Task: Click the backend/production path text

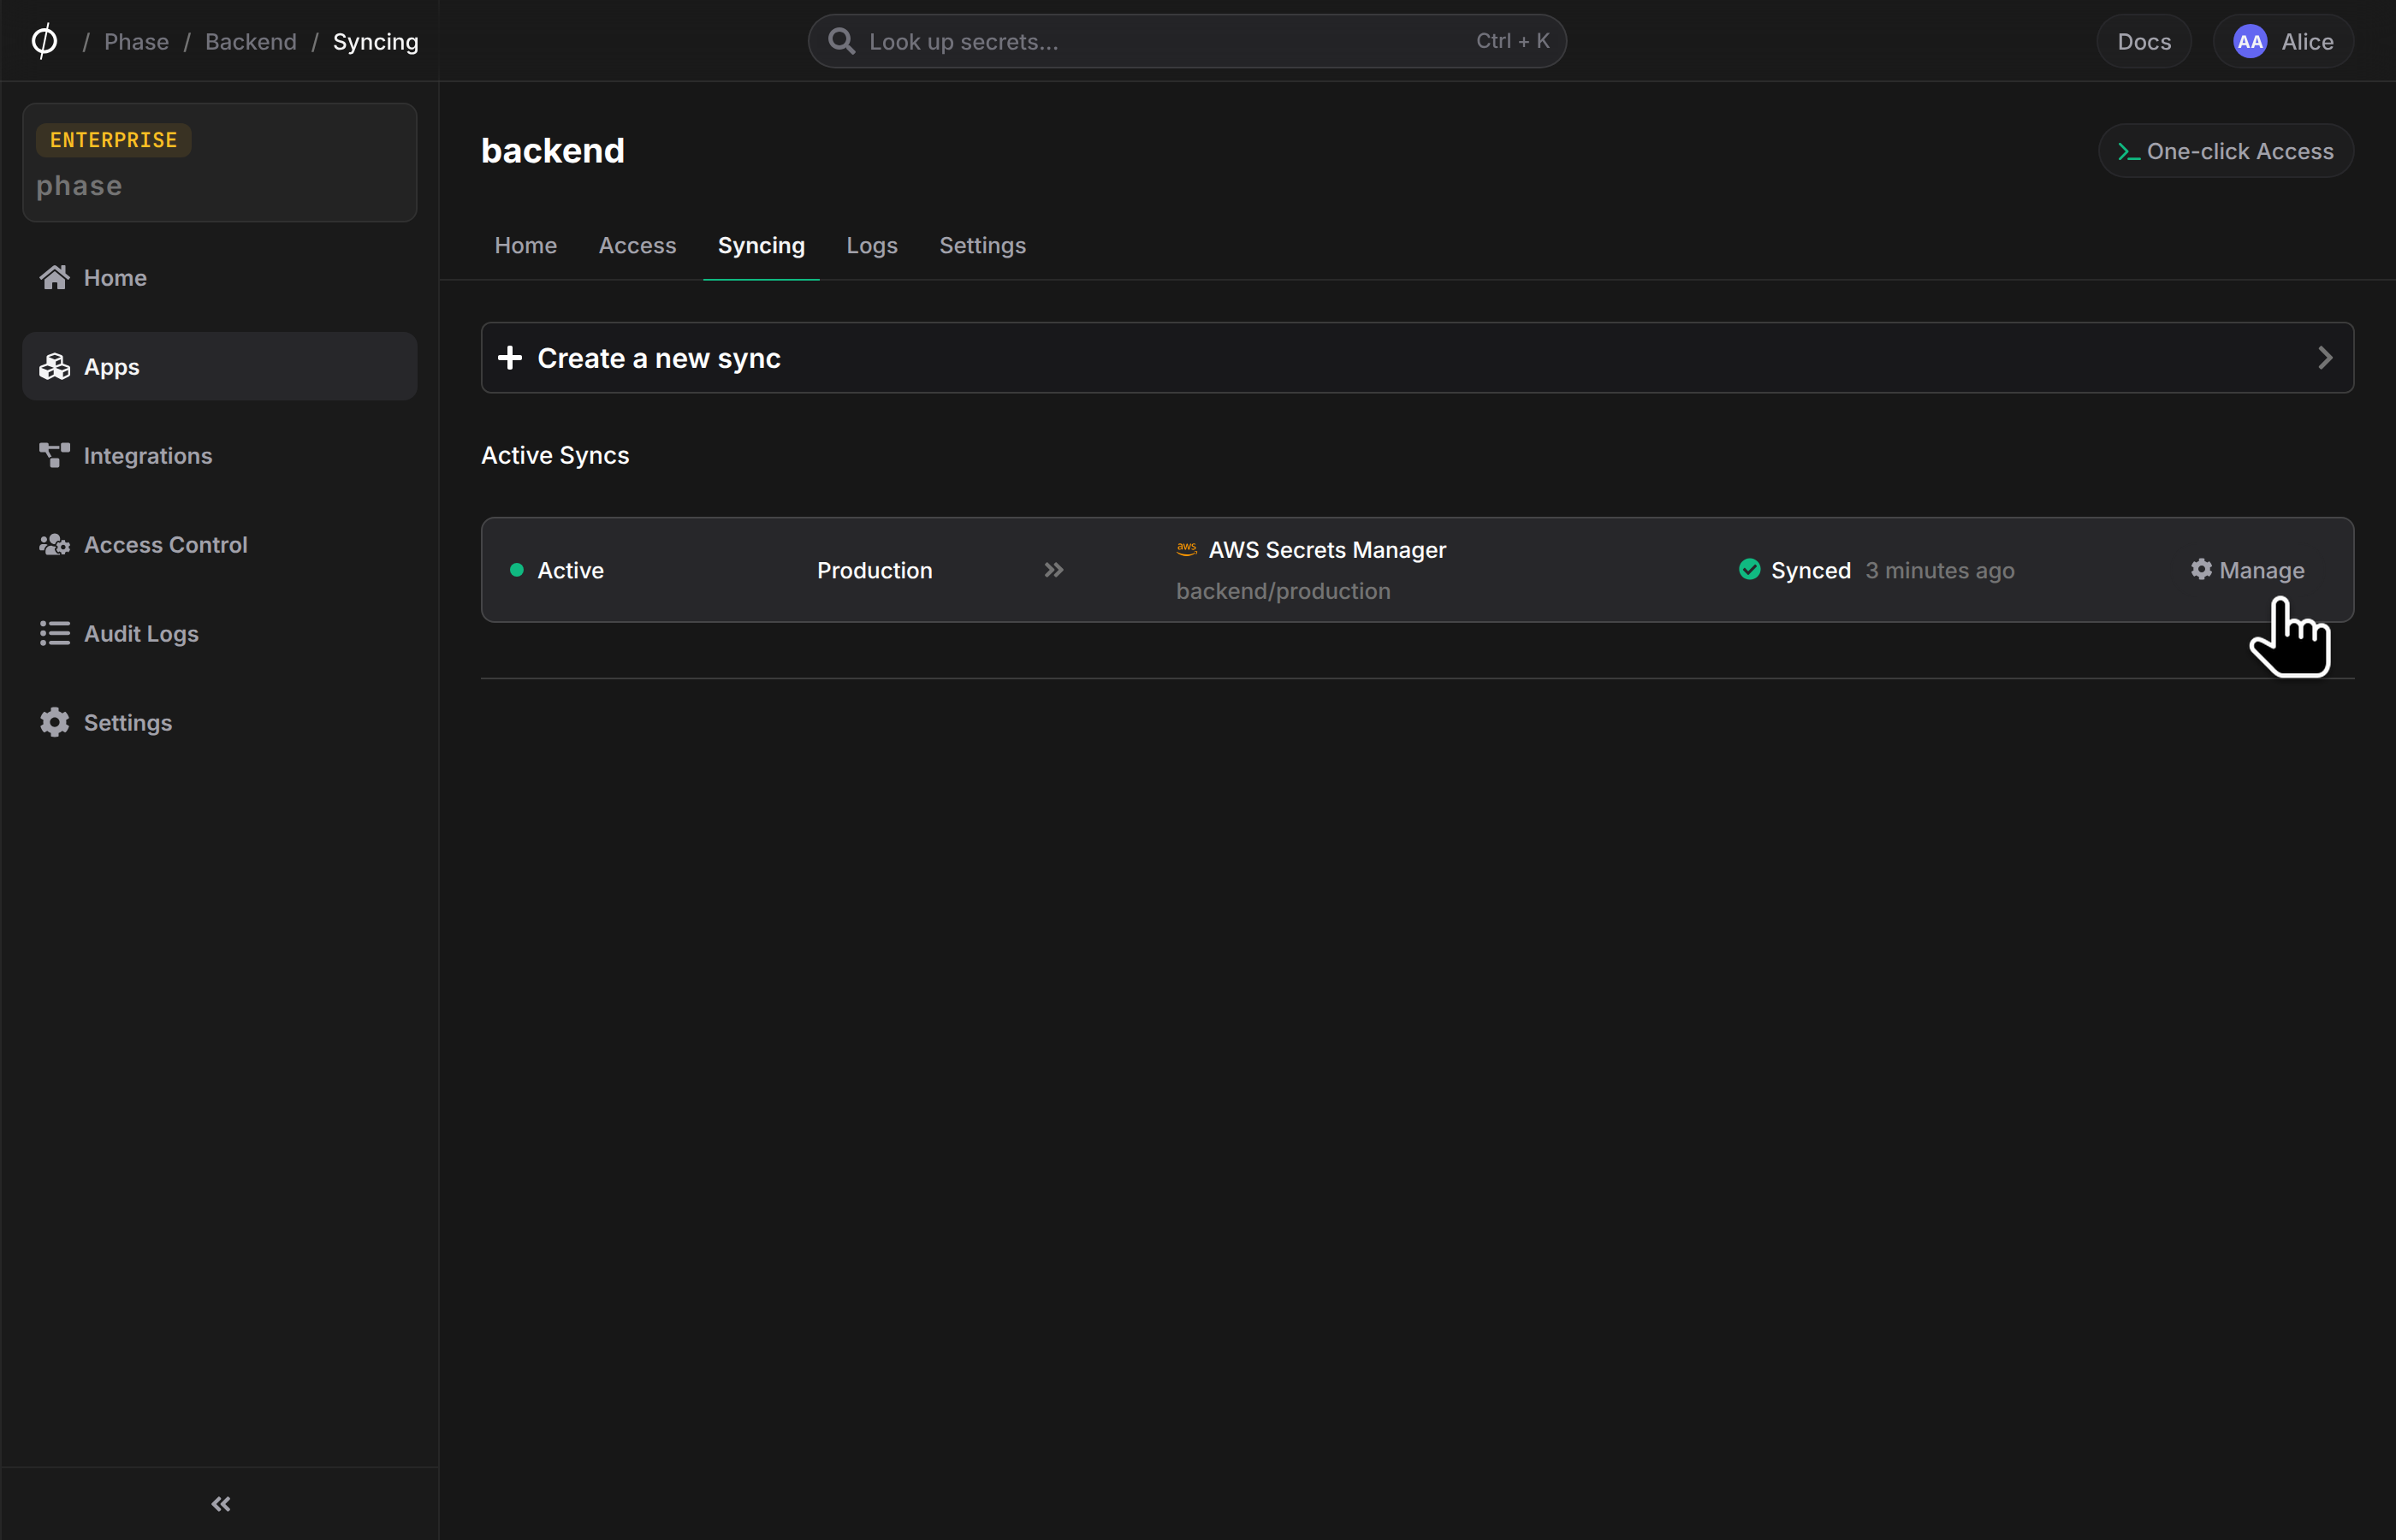Action: 1283,591
